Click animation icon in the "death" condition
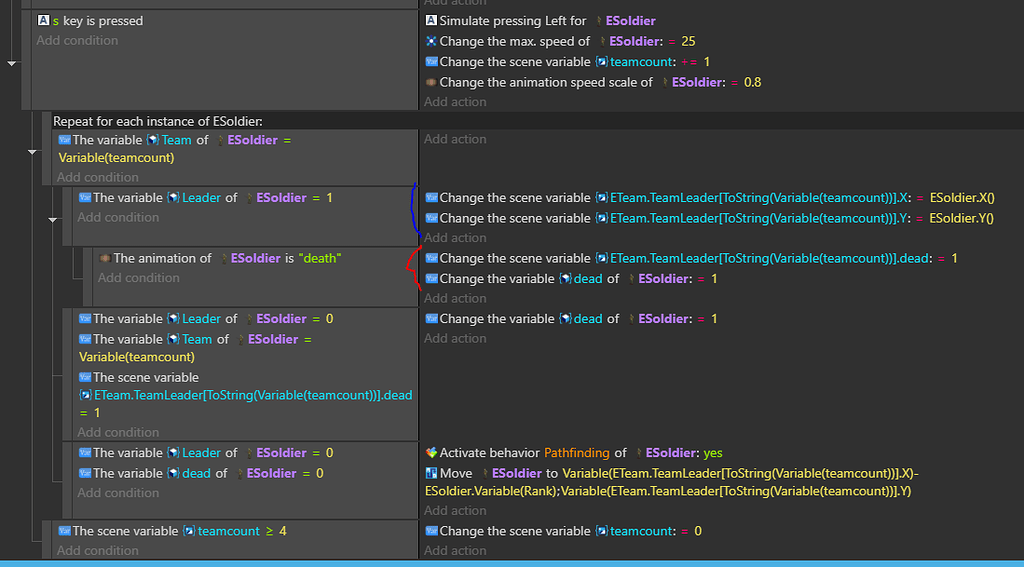1024x567 pixels. [104, 258]
